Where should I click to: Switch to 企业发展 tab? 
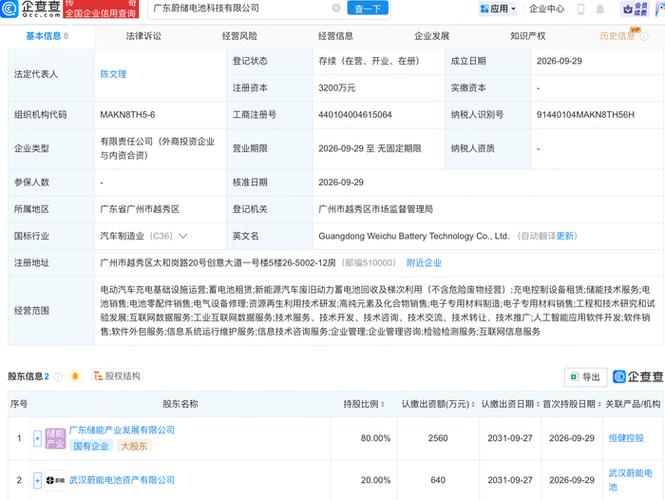(432, 36)
